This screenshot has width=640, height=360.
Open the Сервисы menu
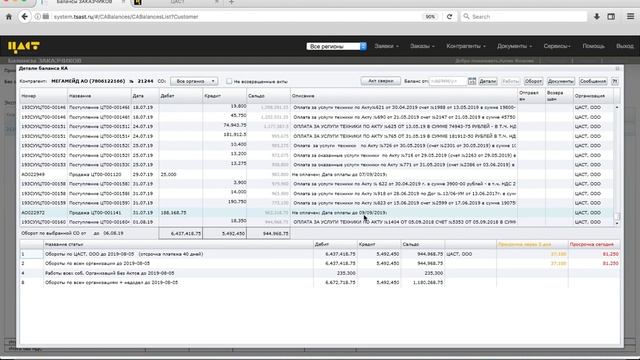(557, 46)
